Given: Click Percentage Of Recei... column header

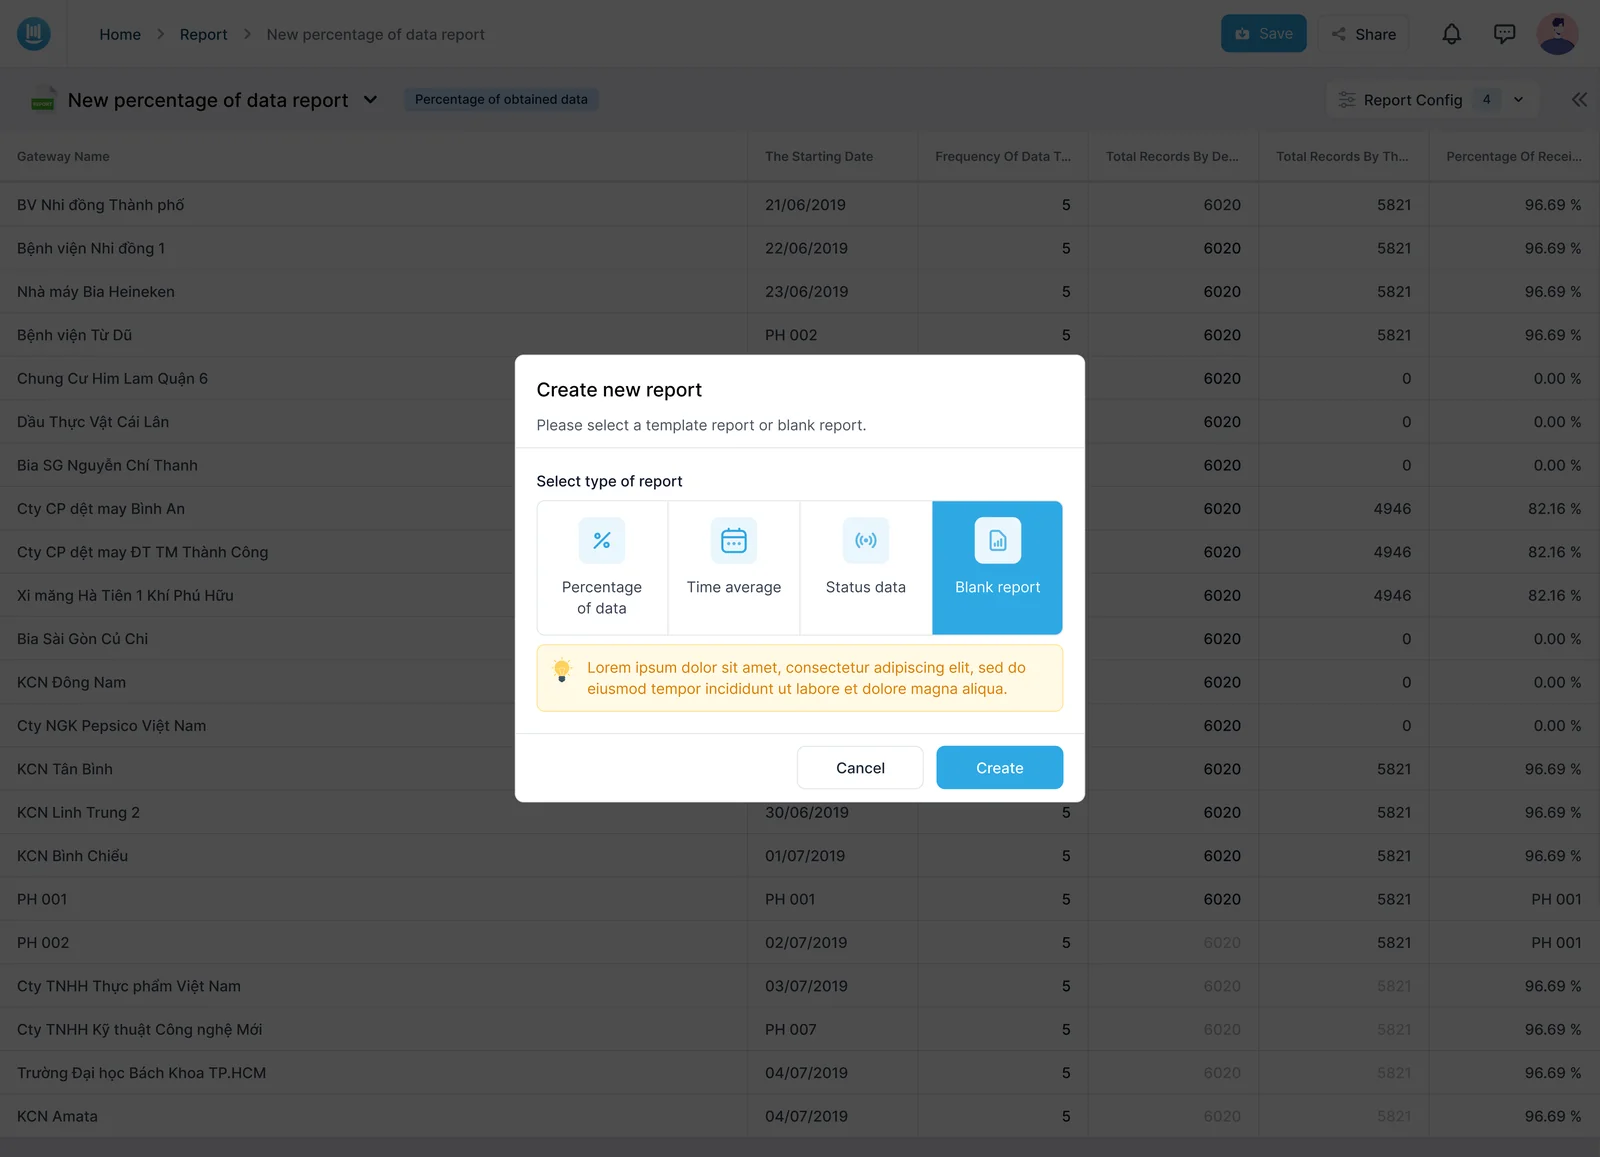Looking at the screenshot, I should point(1514,157).
